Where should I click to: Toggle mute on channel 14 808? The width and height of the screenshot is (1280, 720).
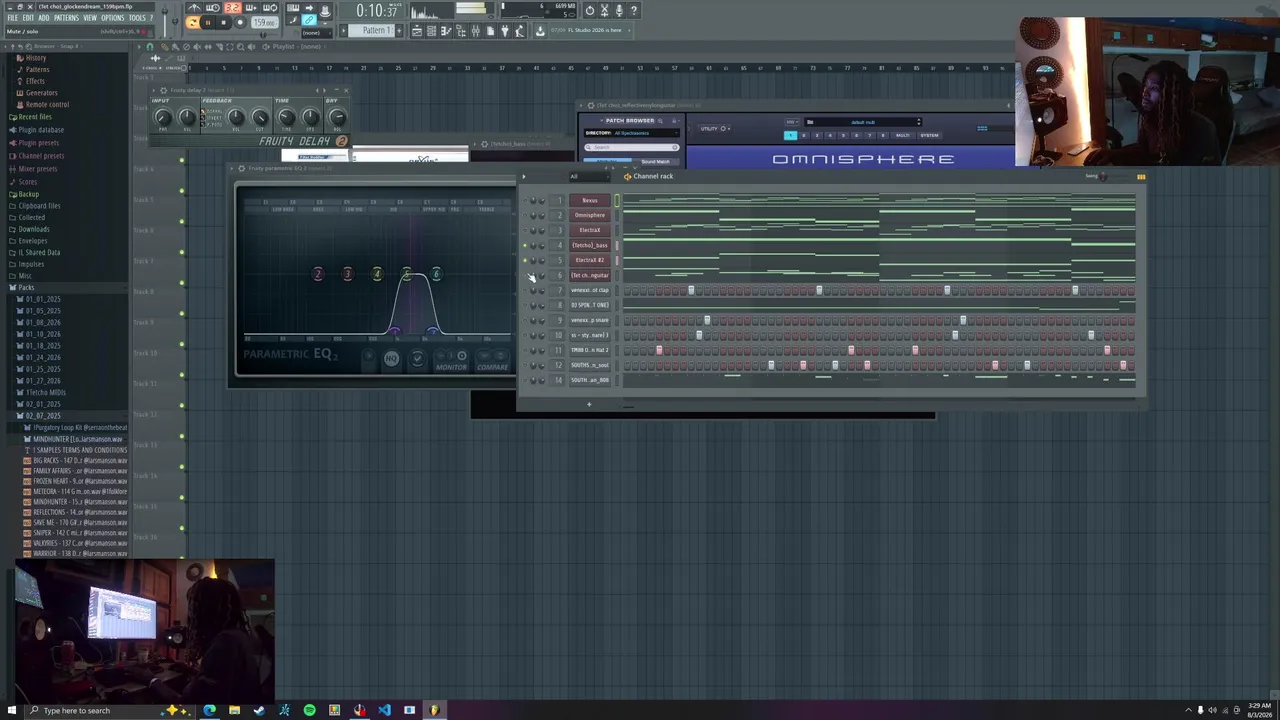(525, 380)
